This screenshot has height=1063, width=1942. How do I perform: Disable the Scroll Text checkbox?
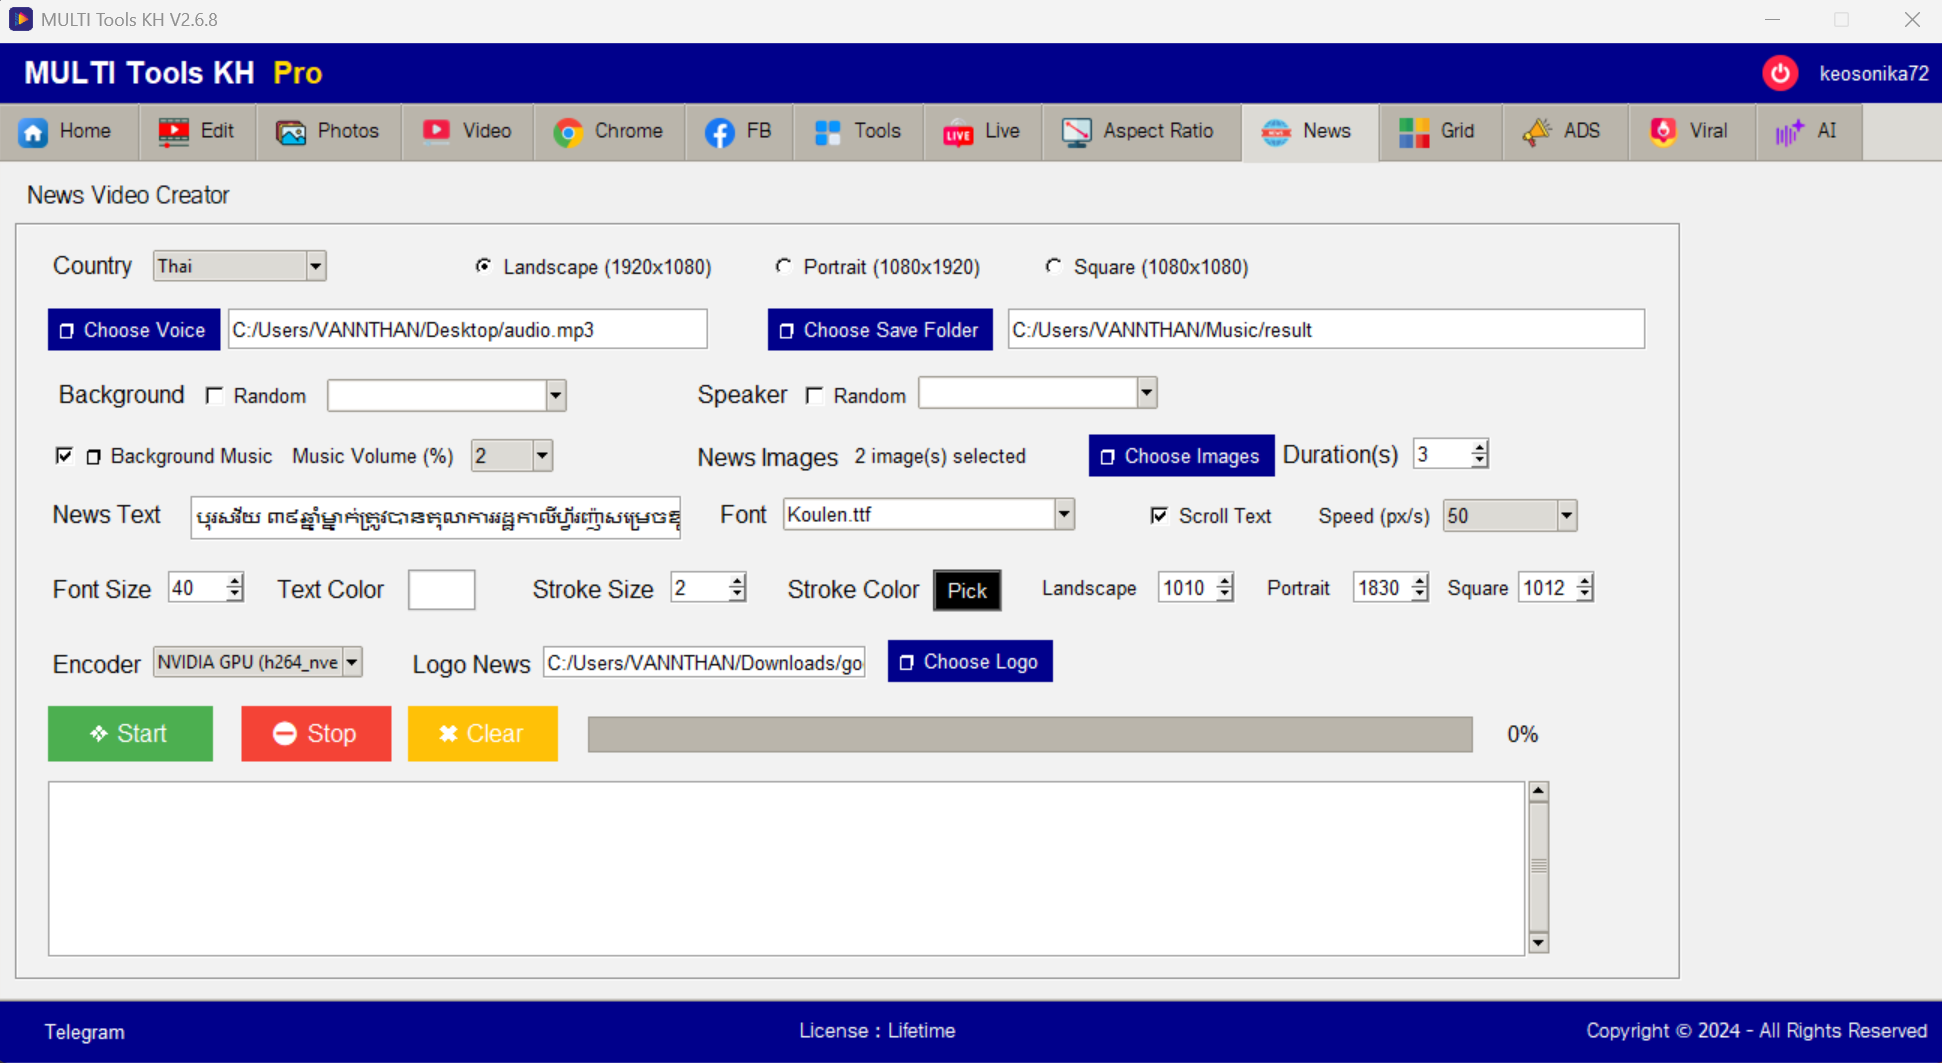[x=1159, y=516]
